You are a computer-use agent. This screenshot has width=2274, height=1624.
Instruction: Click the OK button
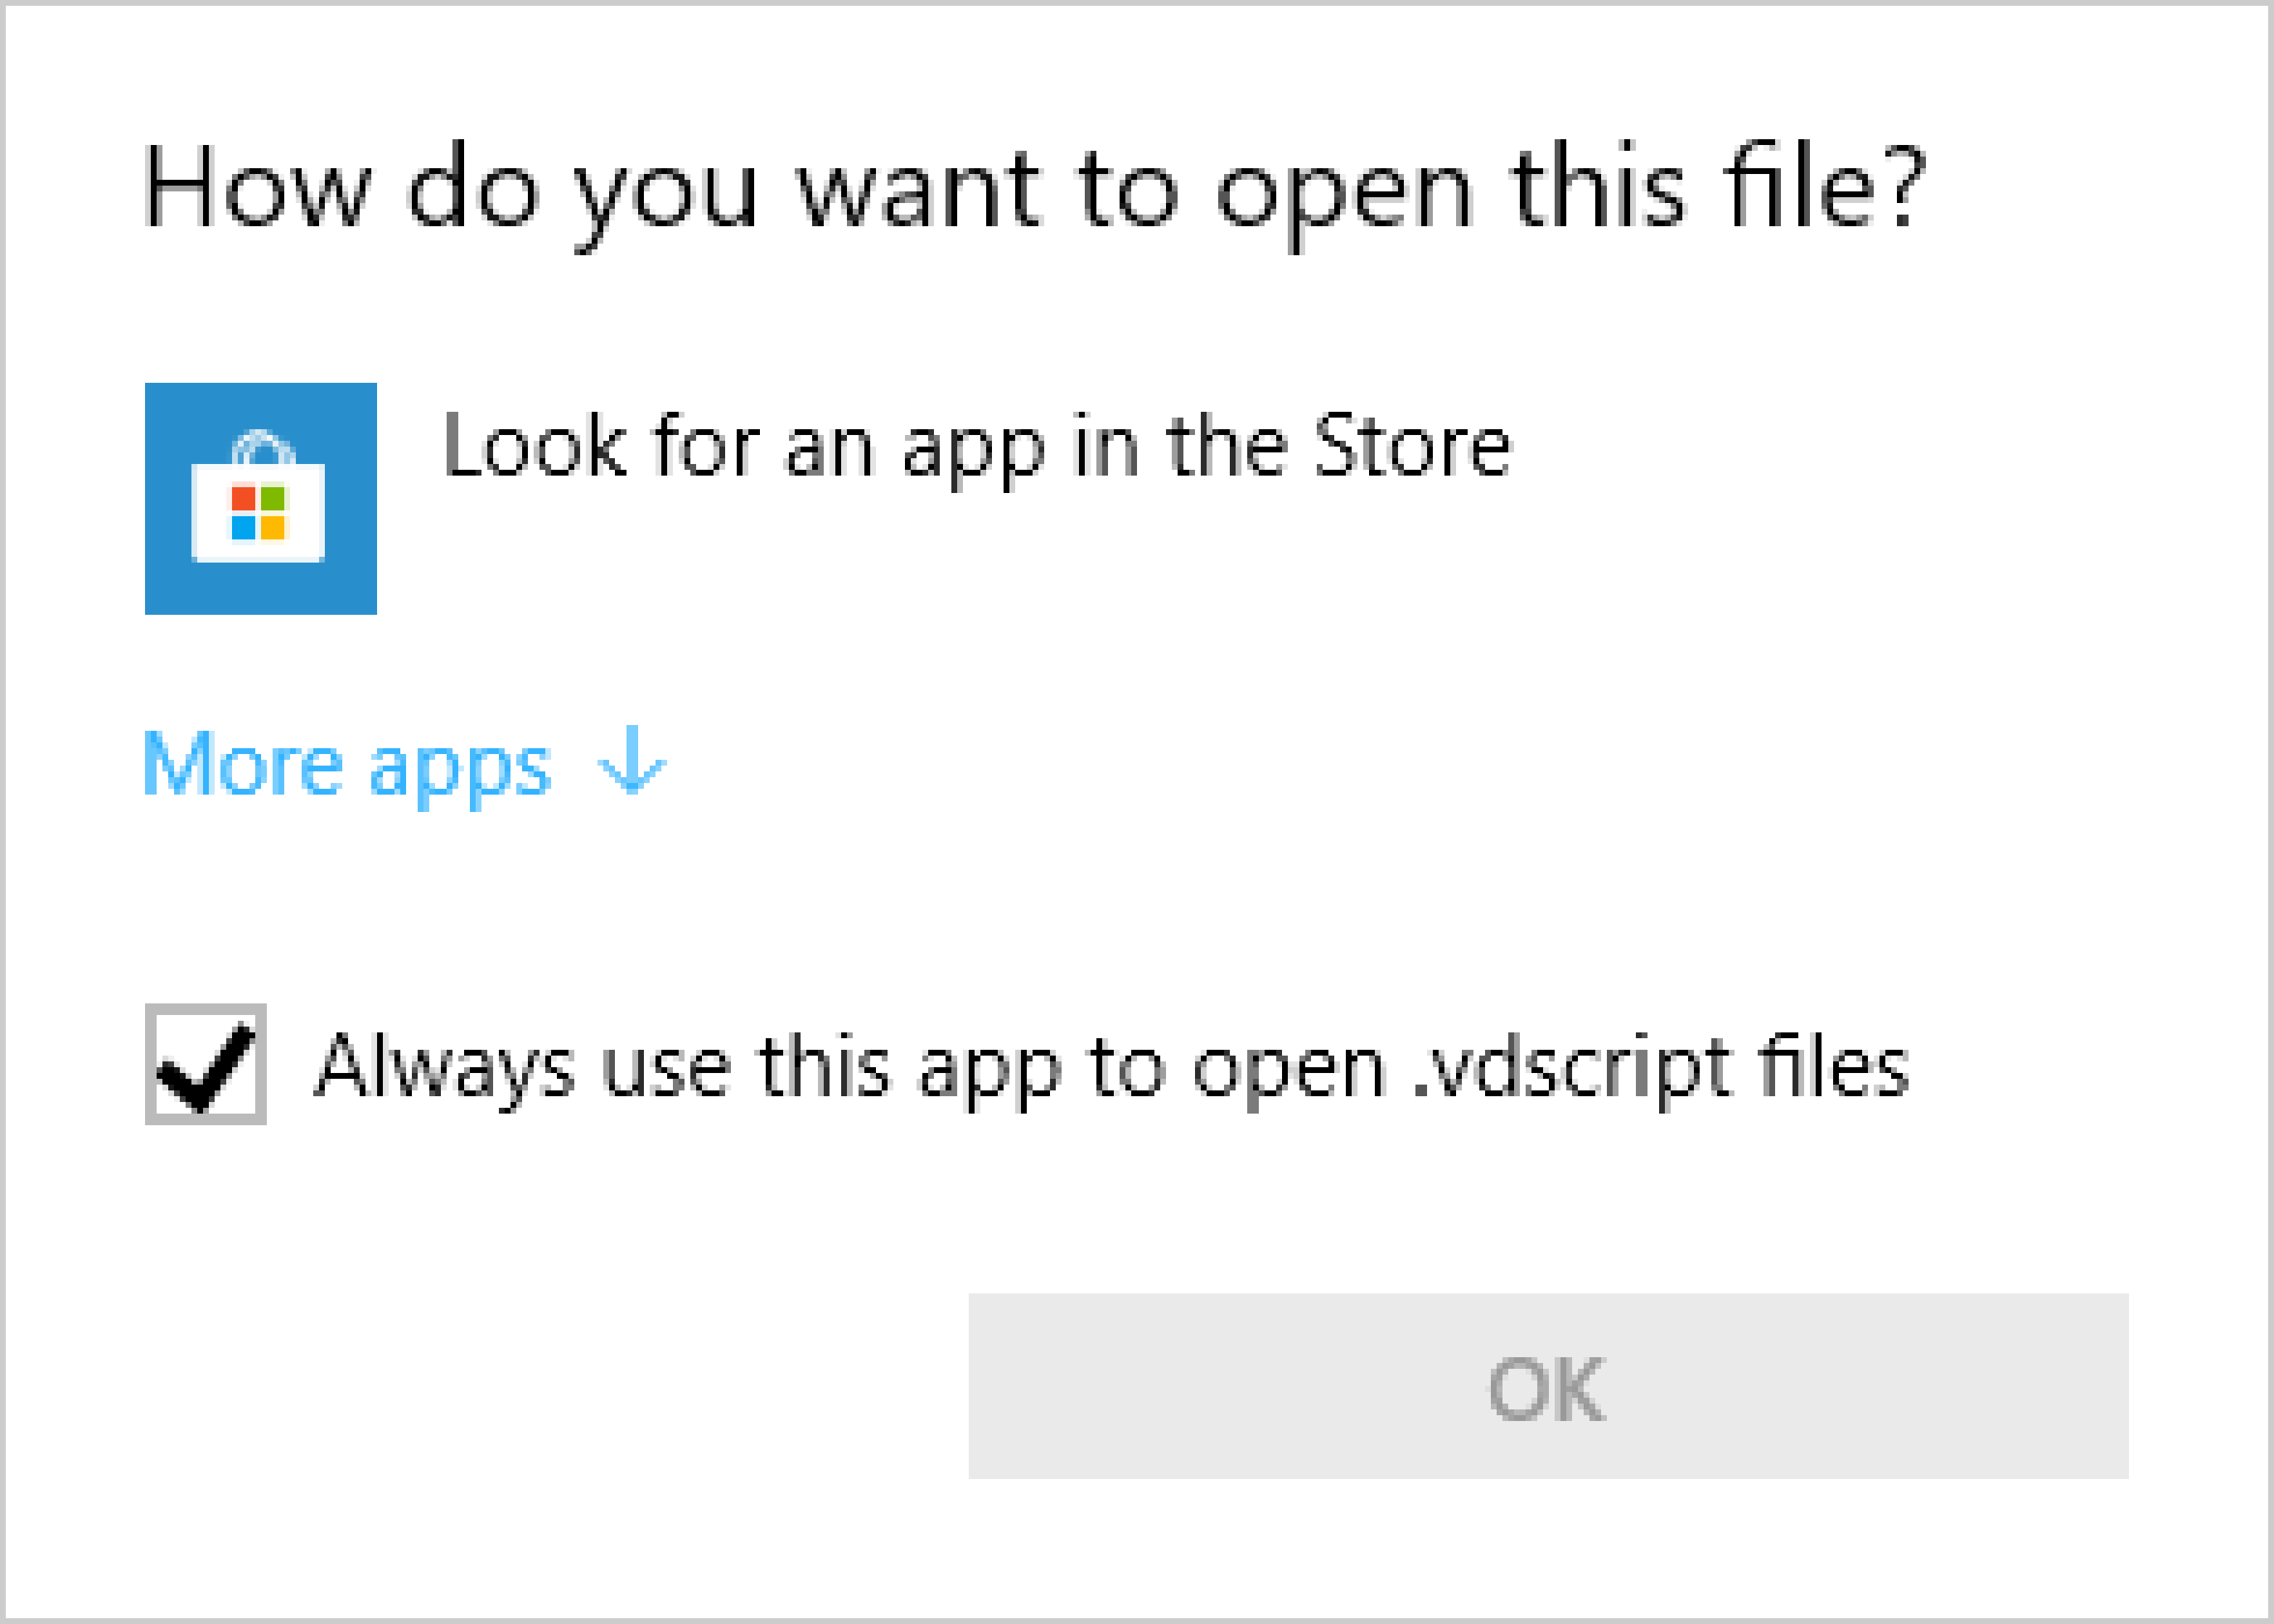click(x=1547, y=1388)
